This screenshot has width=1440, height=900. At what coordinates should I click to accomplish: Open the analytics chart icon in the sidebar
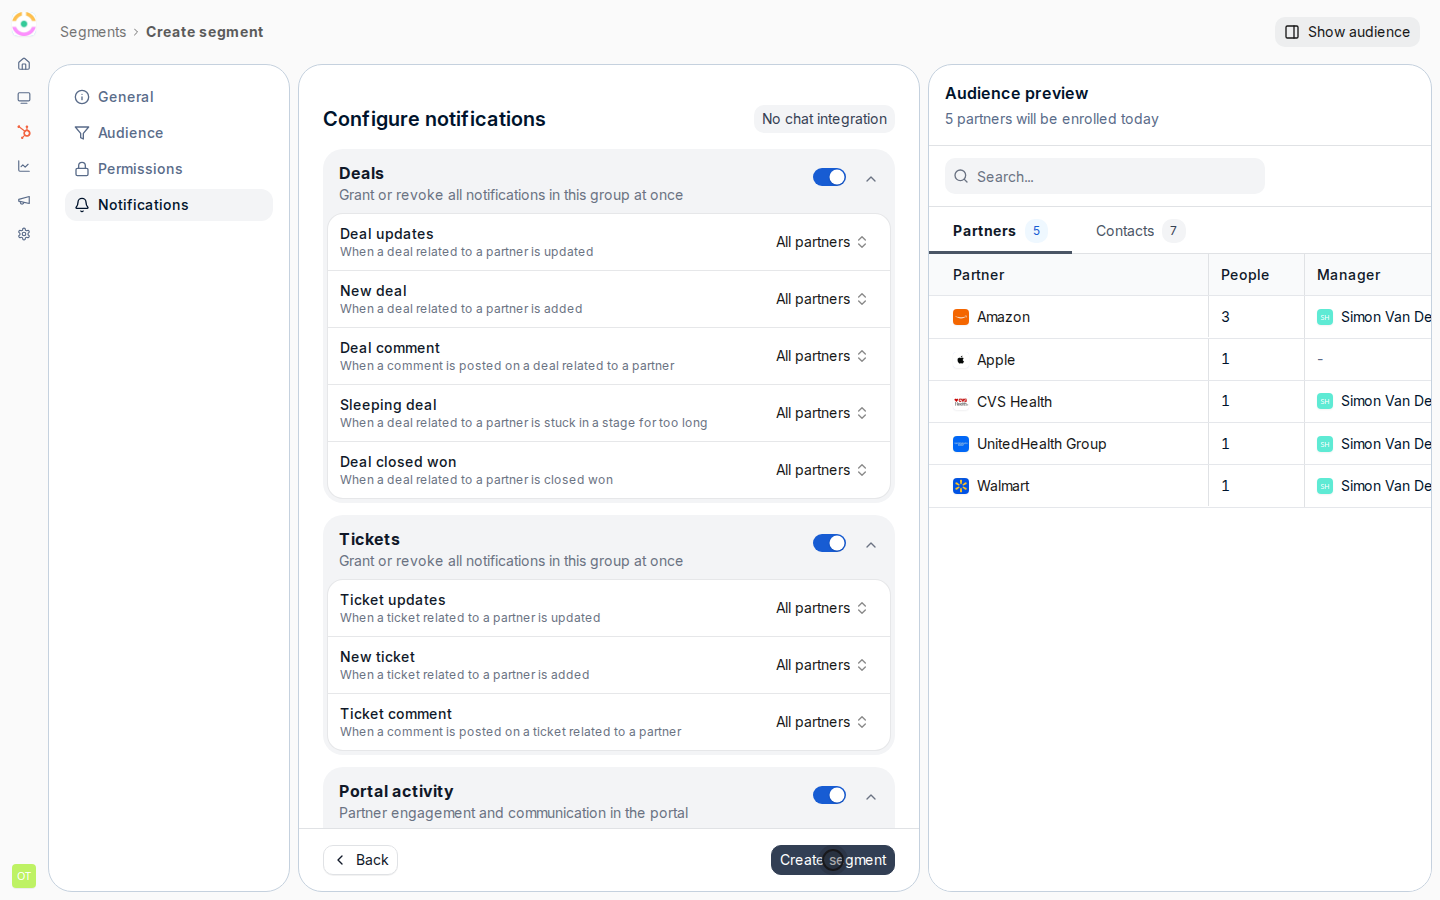[x=24, y=166]
